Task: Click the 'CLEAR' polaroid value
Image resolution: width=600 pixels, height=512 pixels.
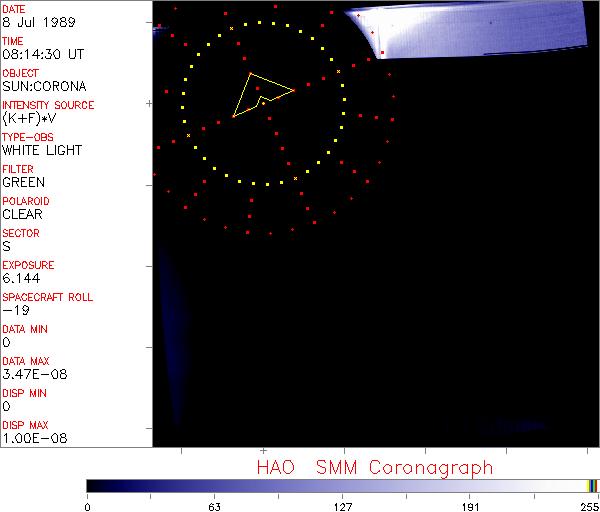Action: (x=22, y=215)
